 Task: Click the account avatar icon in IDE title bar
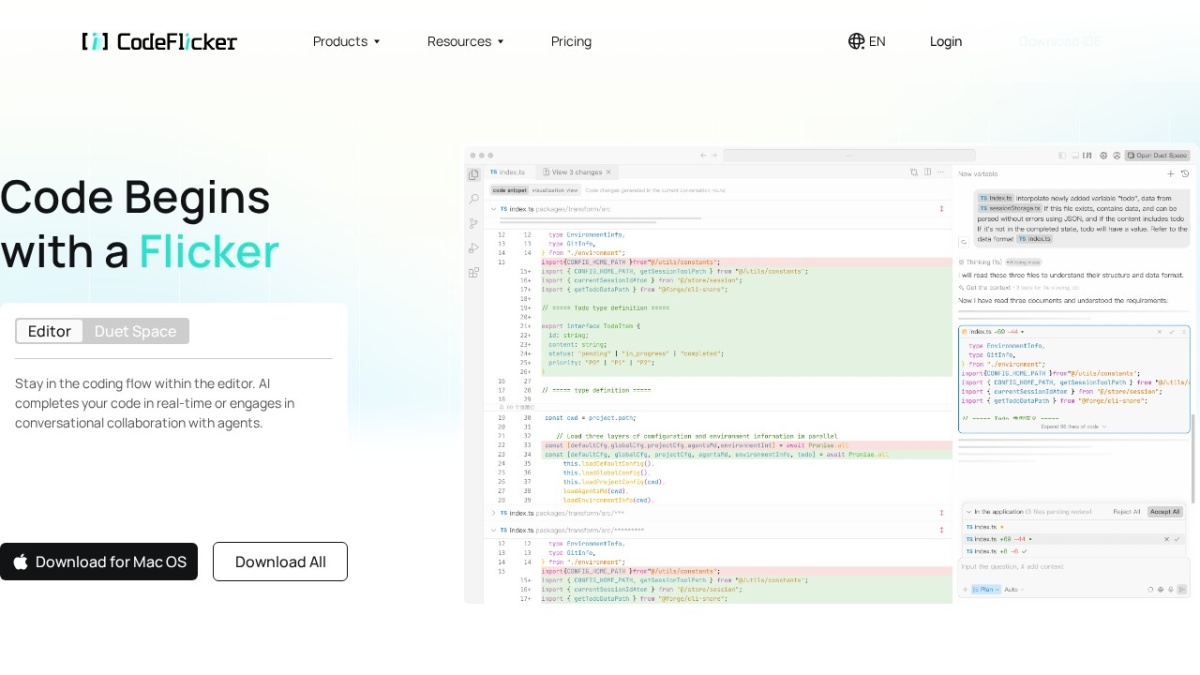point(1116,155)
